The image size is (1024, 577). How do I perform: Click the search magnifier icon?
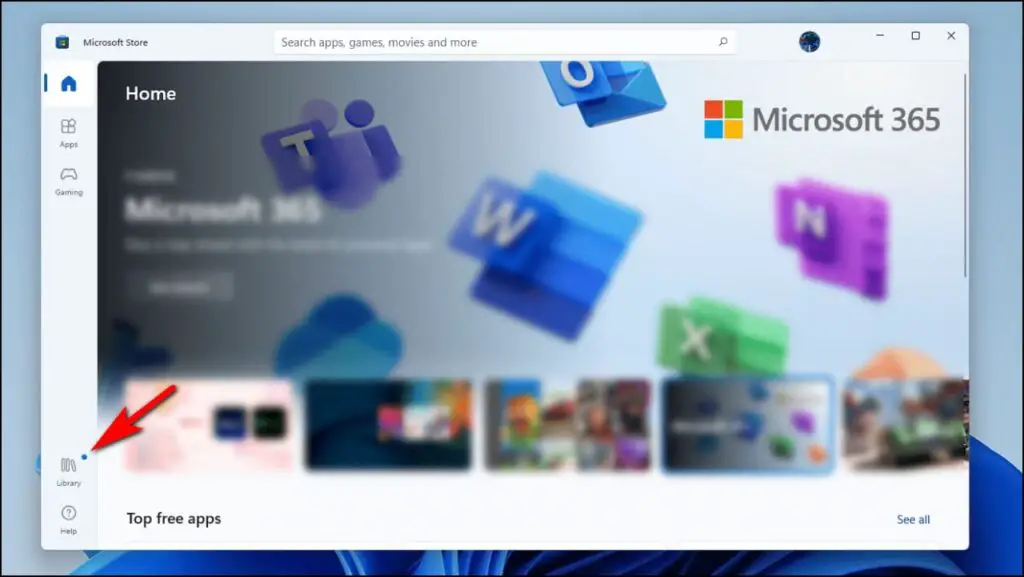pyautogui.click(x=723, y=42)
